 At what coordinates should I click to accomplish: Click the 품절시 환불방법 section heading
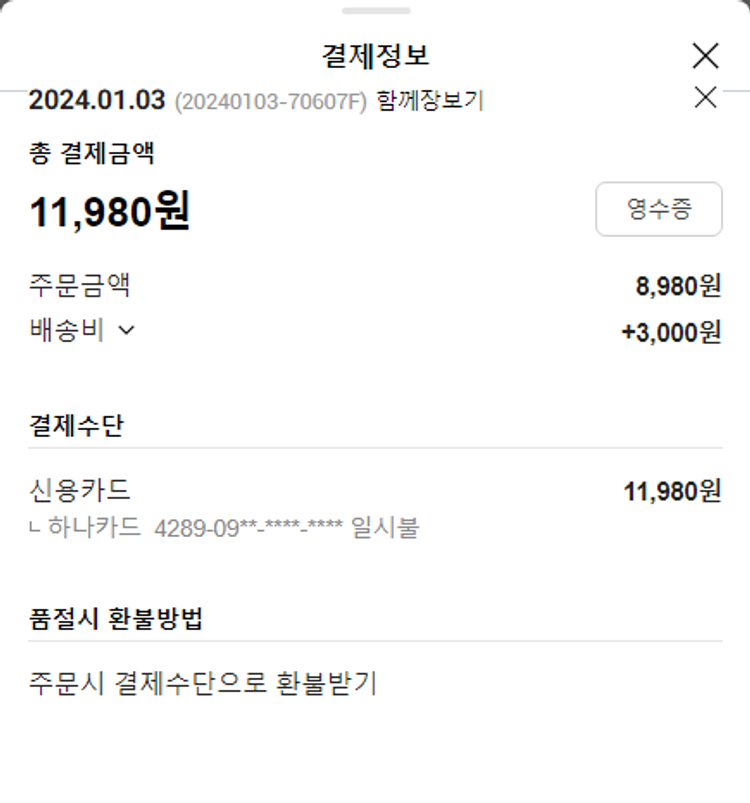(116, 619)
